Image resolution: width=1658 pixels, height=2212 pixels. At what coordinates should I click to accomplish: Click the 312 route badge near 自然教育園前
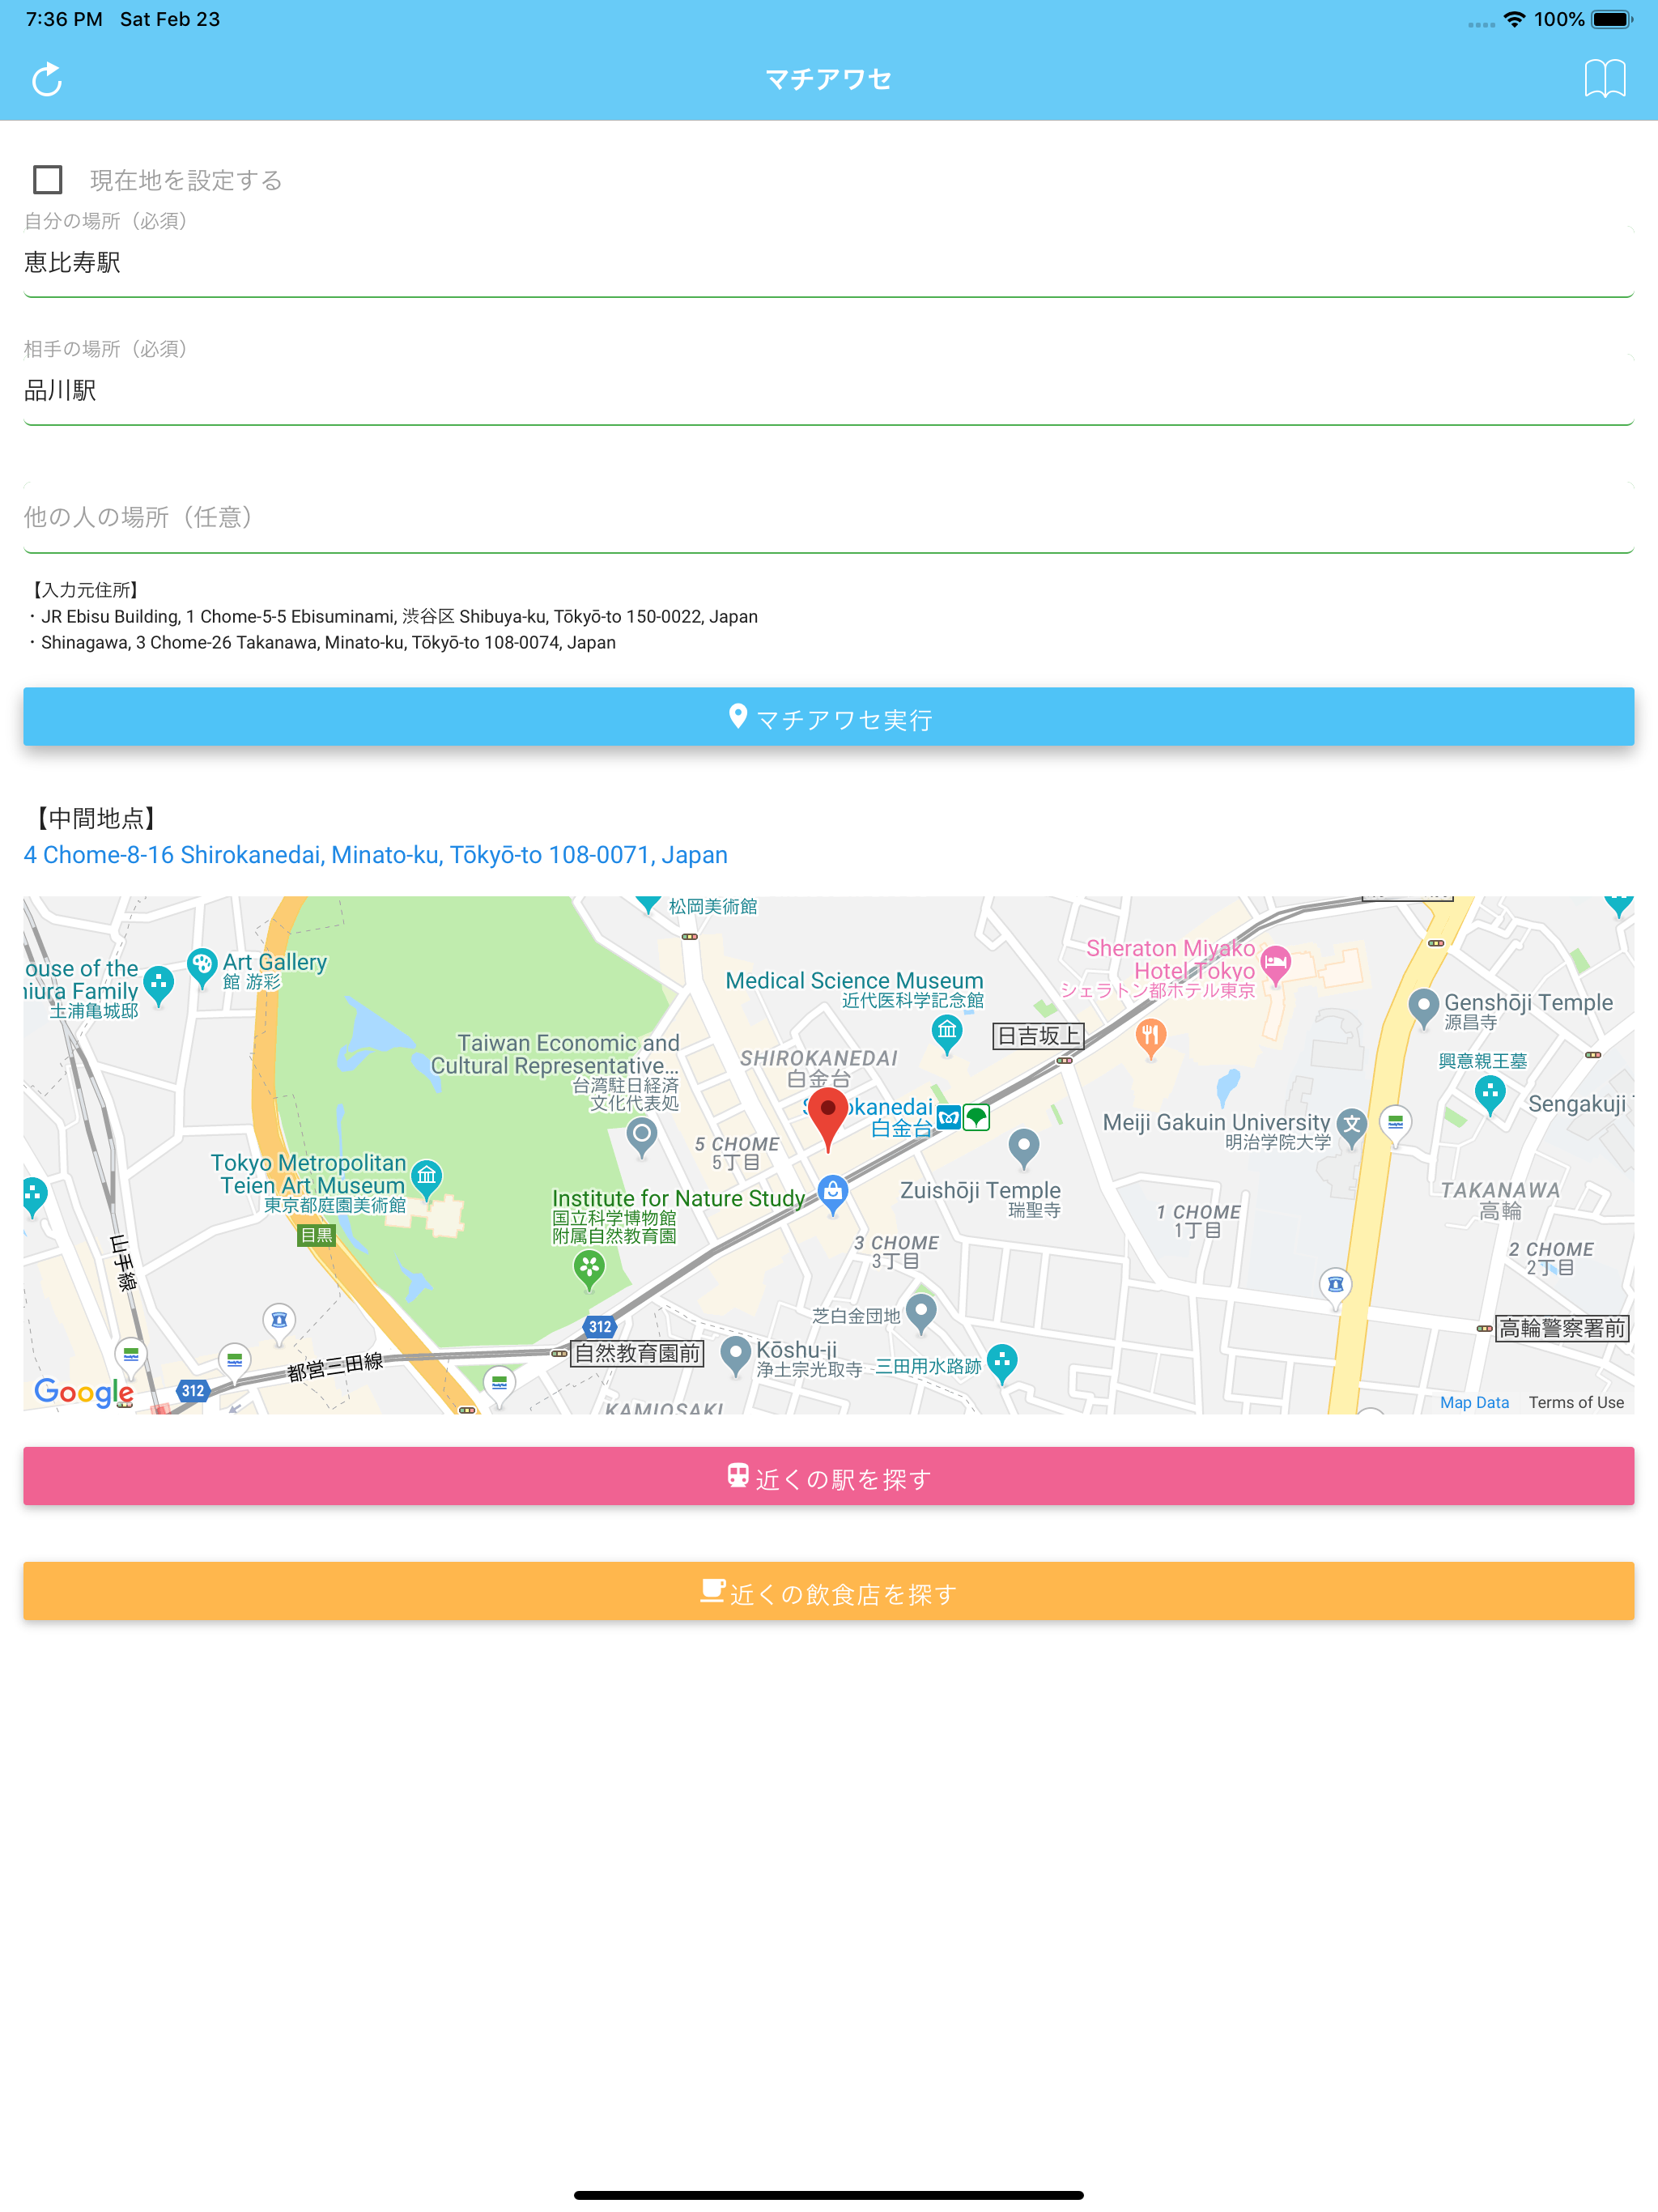pyautogui.click(x=600, y=1327)
